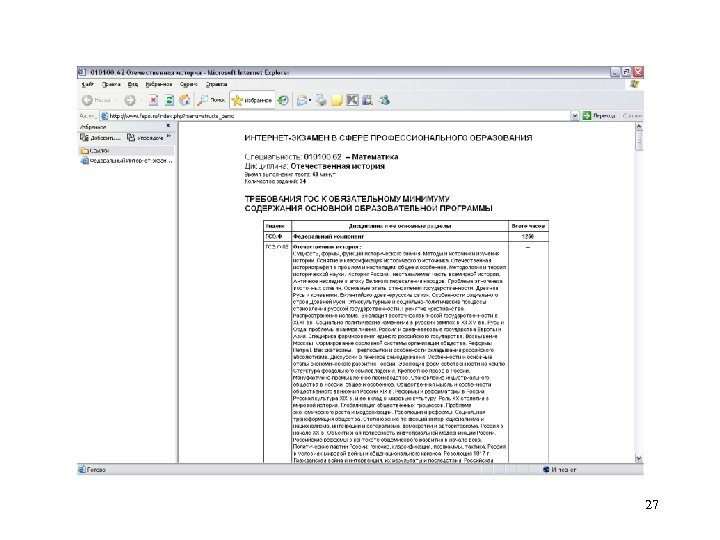Open the Ссылки folder in favorites
Image resolution: width=720 pixels, height=540 pixels.
point(95,150)
